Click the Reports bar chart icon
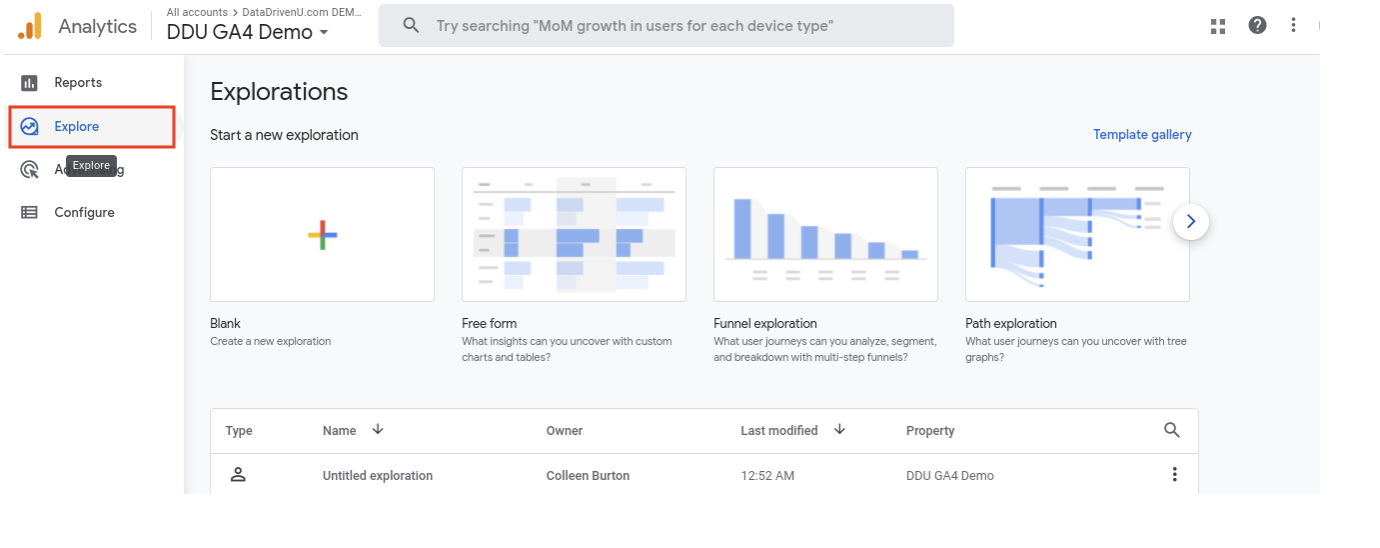Screen dimensions: 1380x548 pos(30,83)
